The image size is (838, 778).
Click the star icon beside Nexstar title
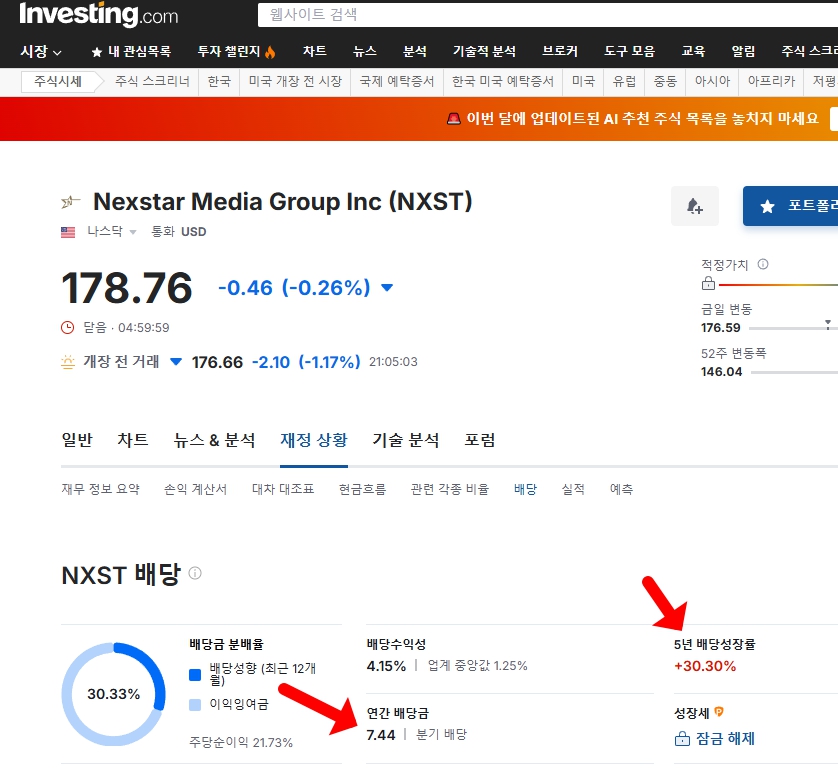pos(70,202)
